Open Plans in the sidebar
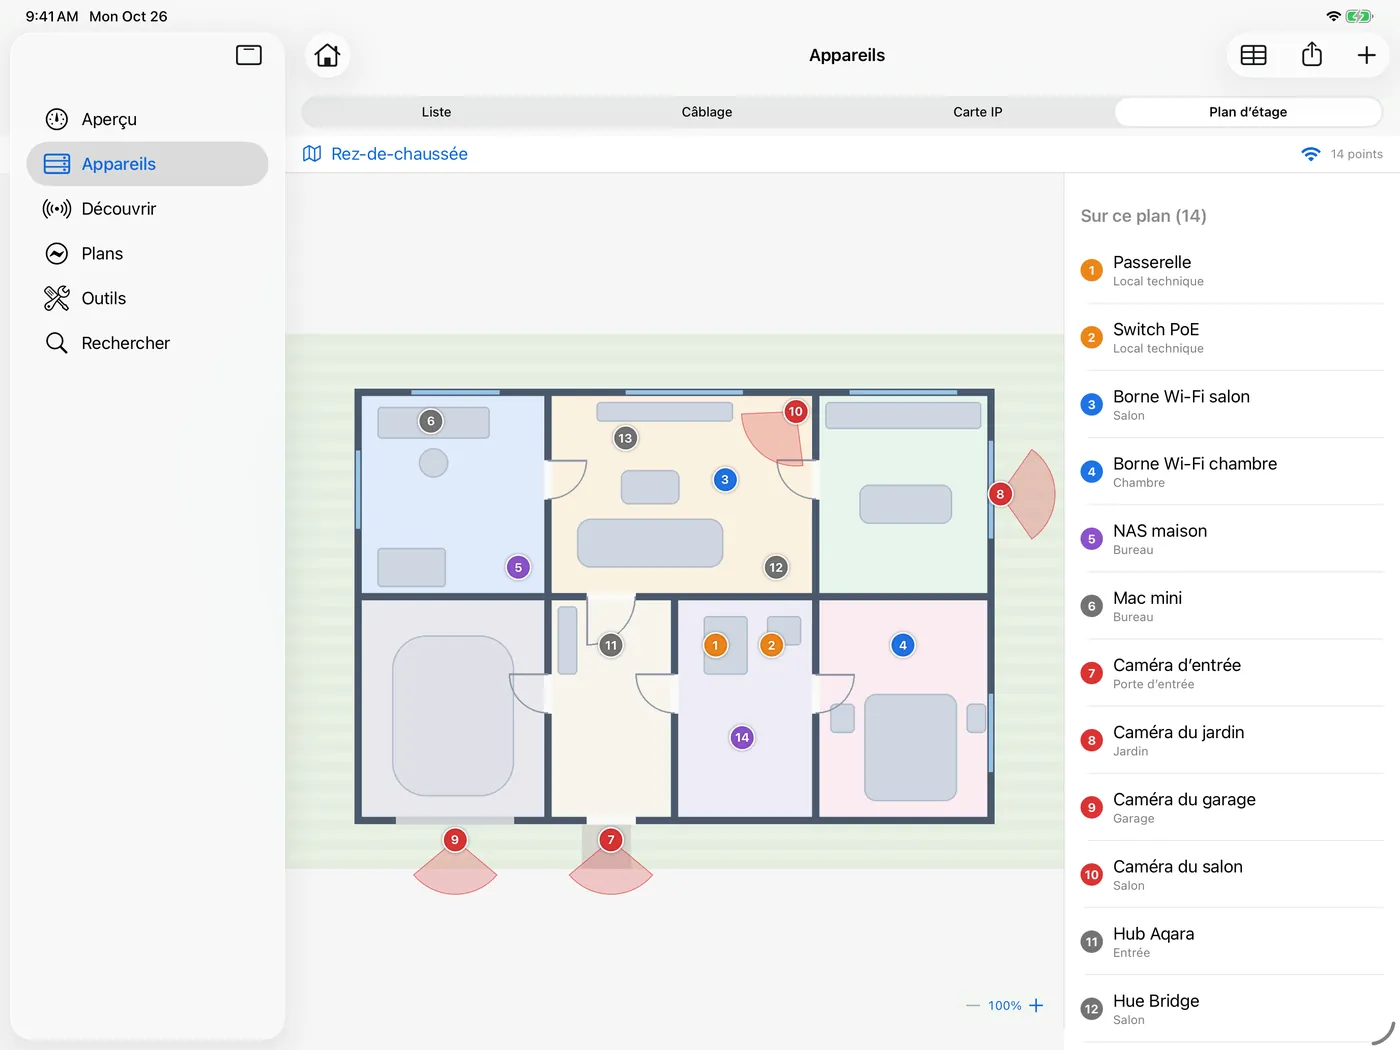The width and height of the screenshot is (1400, 1050). tap(147, 254)
